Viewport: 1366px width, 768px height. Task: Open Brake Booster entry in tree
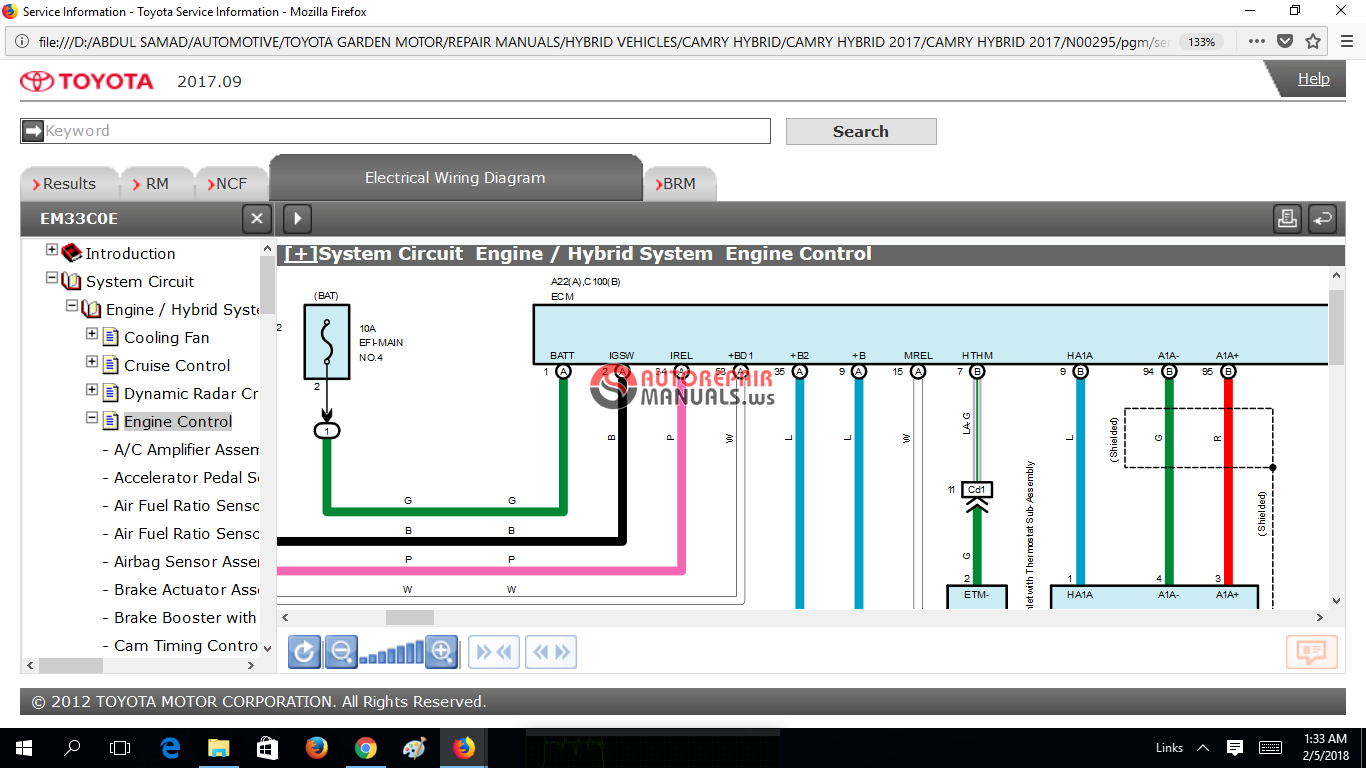pyautogui.click(x=185, y=618)
